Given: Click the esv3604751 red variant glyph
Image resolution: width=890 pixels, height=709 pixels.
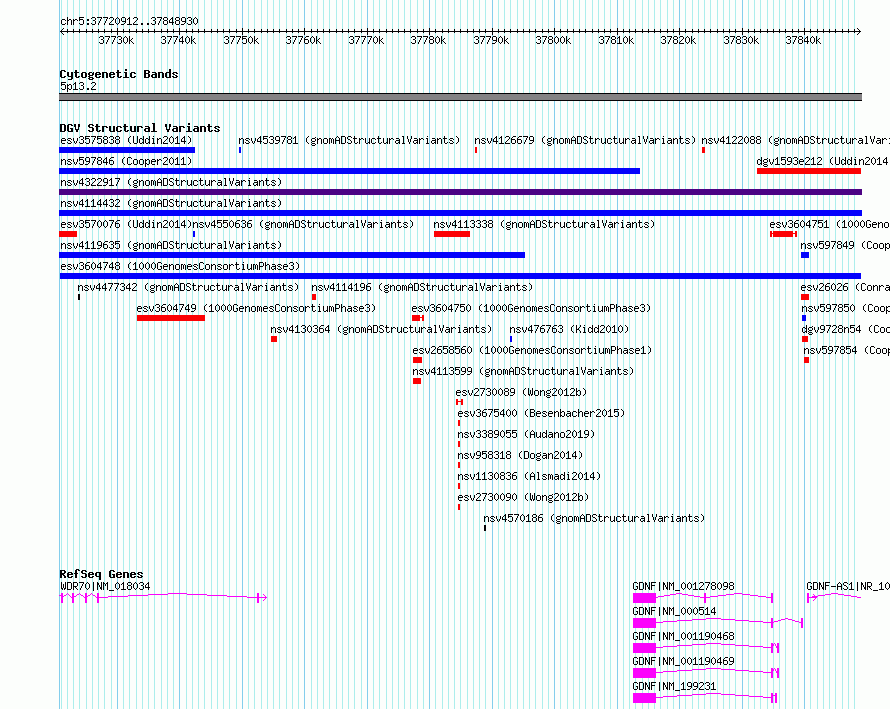Looking at the screenshot, I should click(x=783, y=234).
